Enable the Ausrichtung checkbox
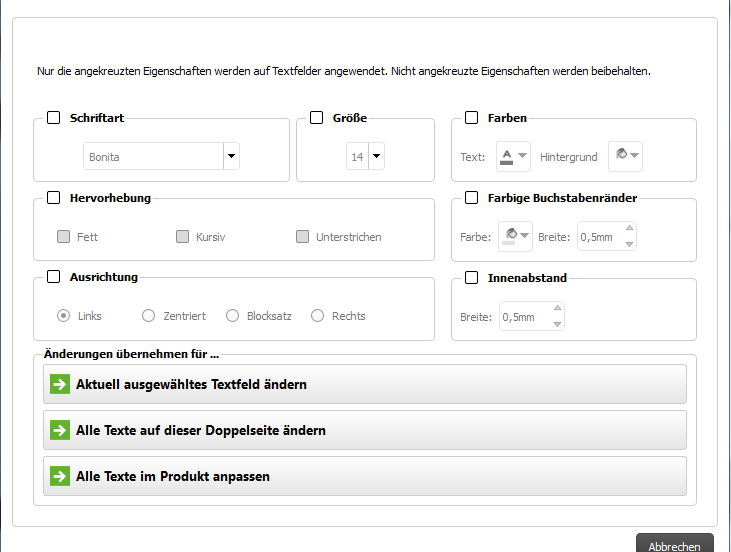This screenshot has width=731, height=552. [54, 277]
